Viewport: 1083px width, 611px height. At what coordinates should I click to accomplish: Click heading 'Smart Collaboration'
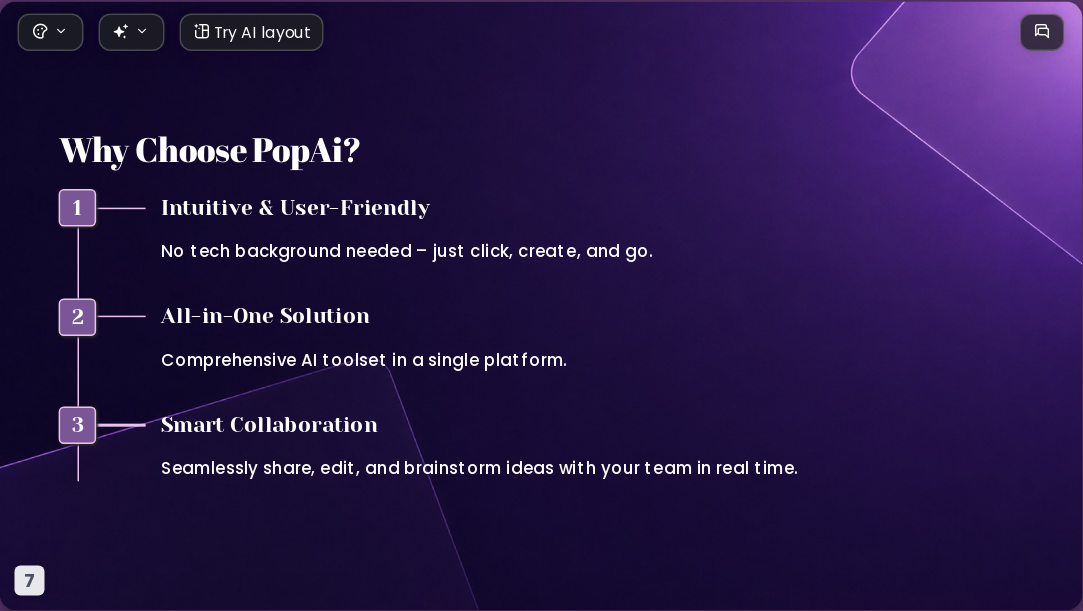(269, 425)
